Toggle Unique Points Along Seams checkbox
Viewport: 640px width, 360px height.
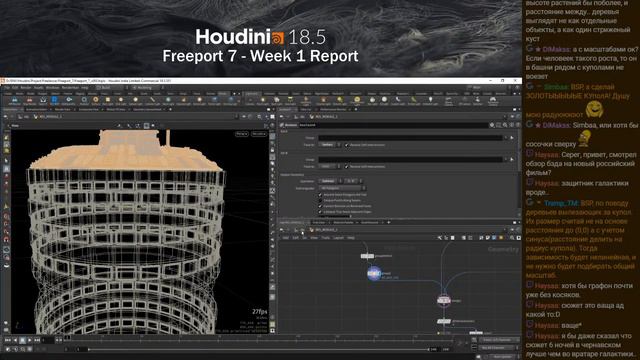320,200
